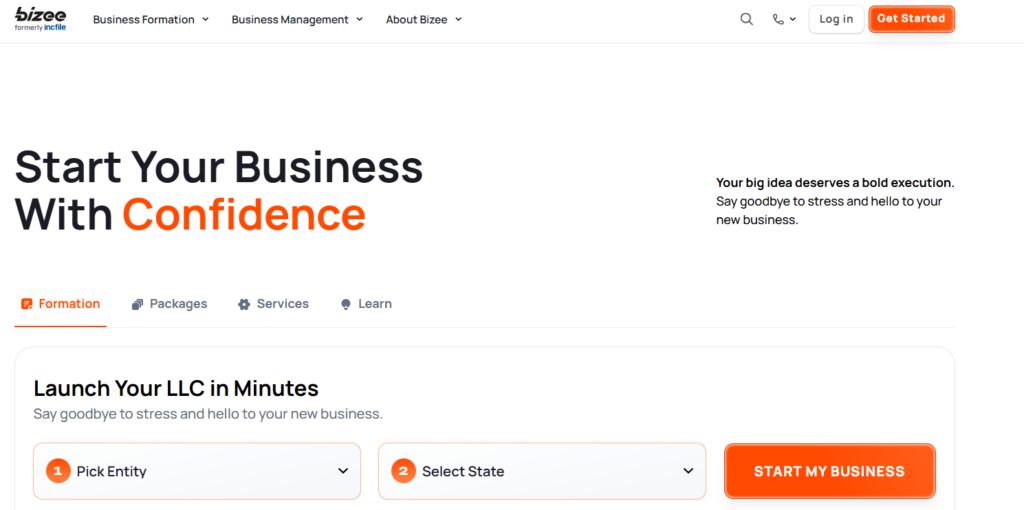Click the orange step 1 badge
Viewport: 1024px width, 510px height.
[58, 471]
